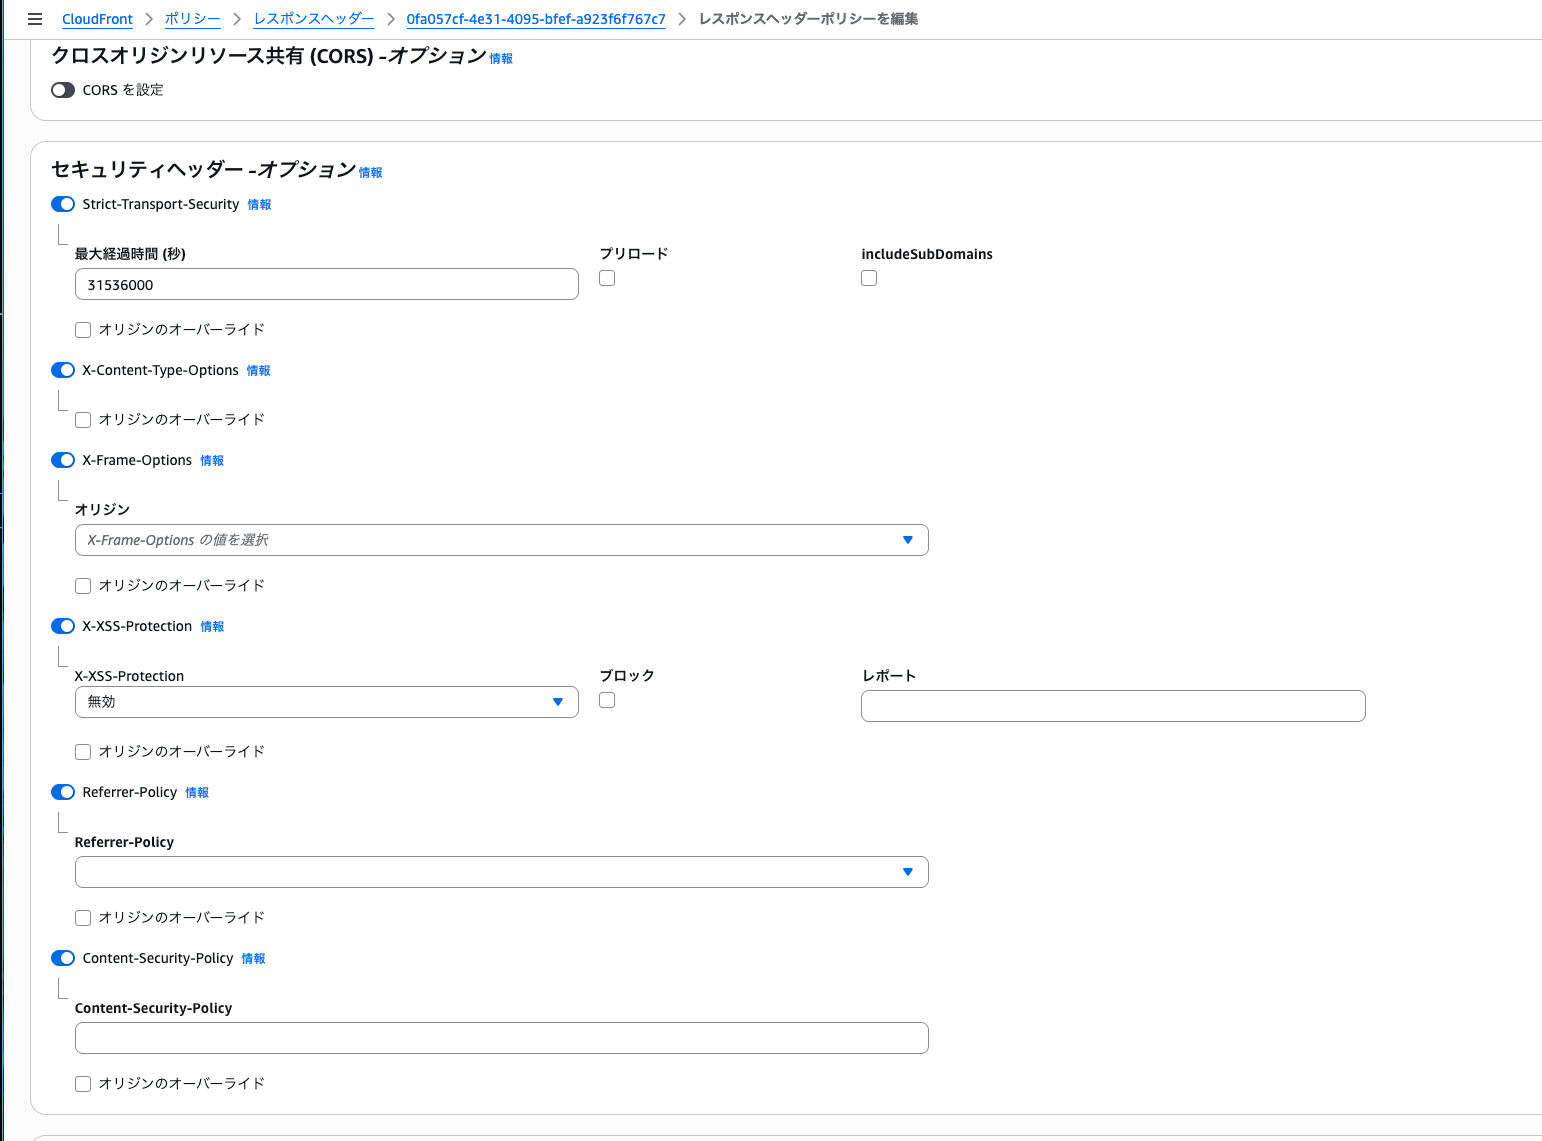
Task: Switch off the X-Frame-Options toggle
Action: [x=63, y=460]
